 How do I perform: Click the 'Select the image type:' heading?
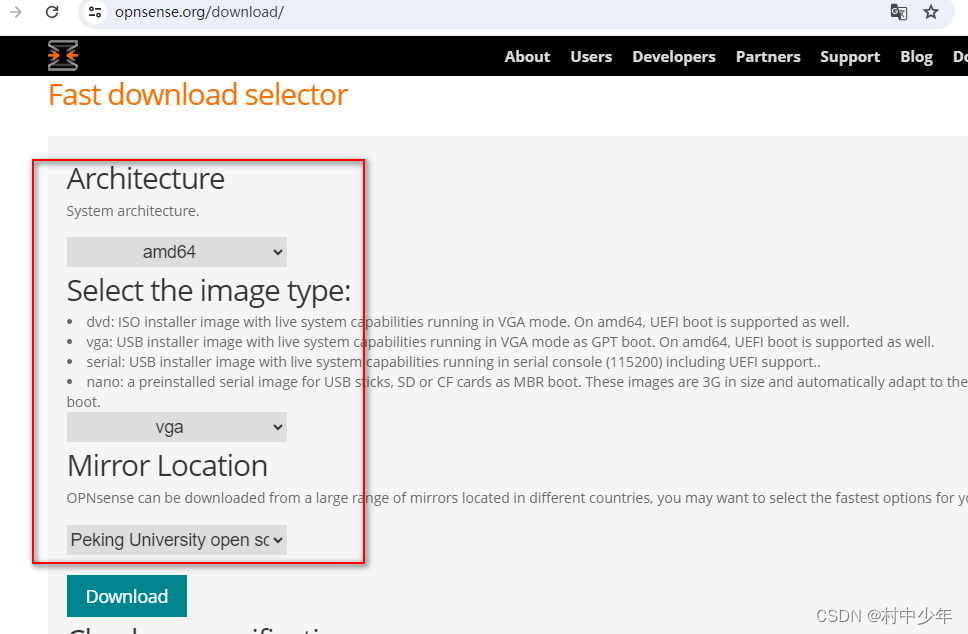click(209, 291)
